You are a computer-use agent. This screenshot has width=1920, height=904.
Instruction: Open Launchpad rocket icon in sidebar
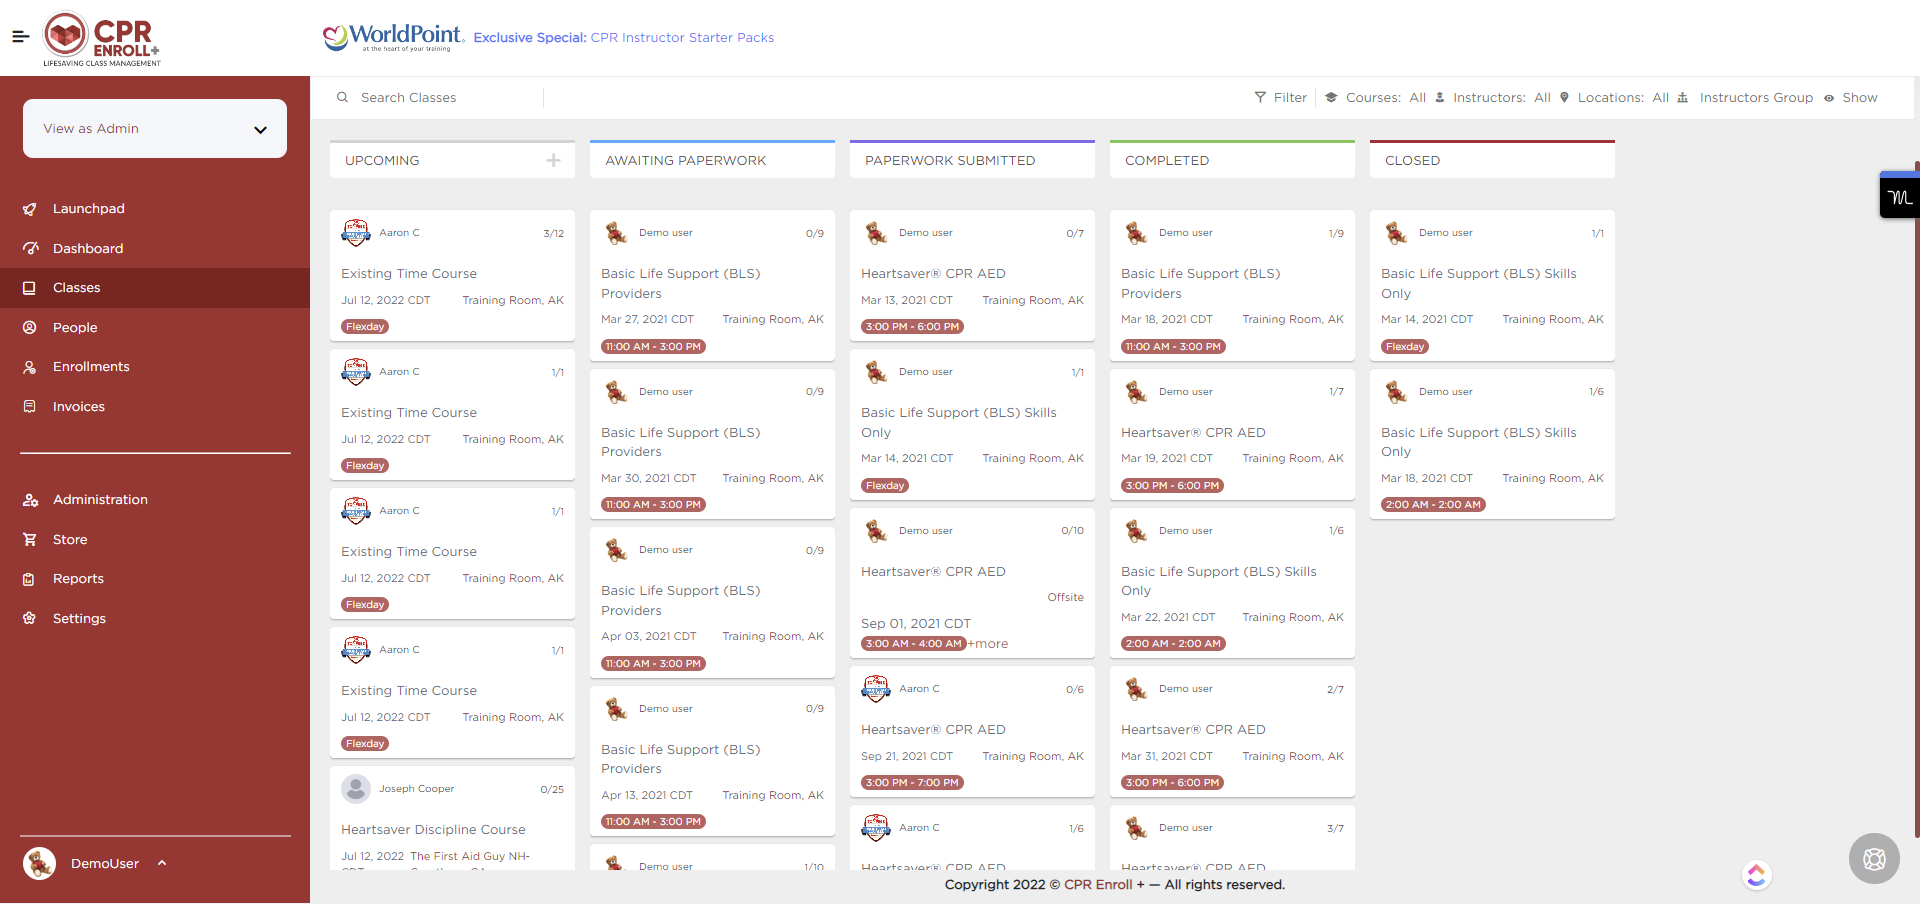[30, 209]
